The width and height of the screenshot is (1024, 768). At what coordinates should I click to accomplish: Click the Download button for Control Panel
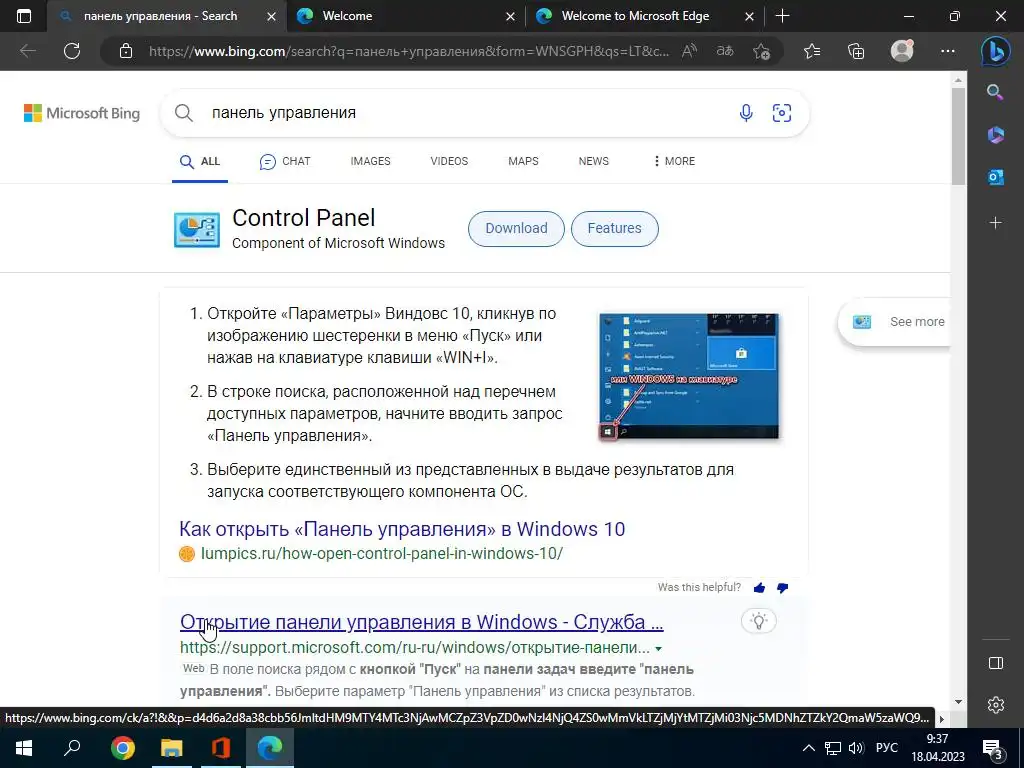pos(516,229)
